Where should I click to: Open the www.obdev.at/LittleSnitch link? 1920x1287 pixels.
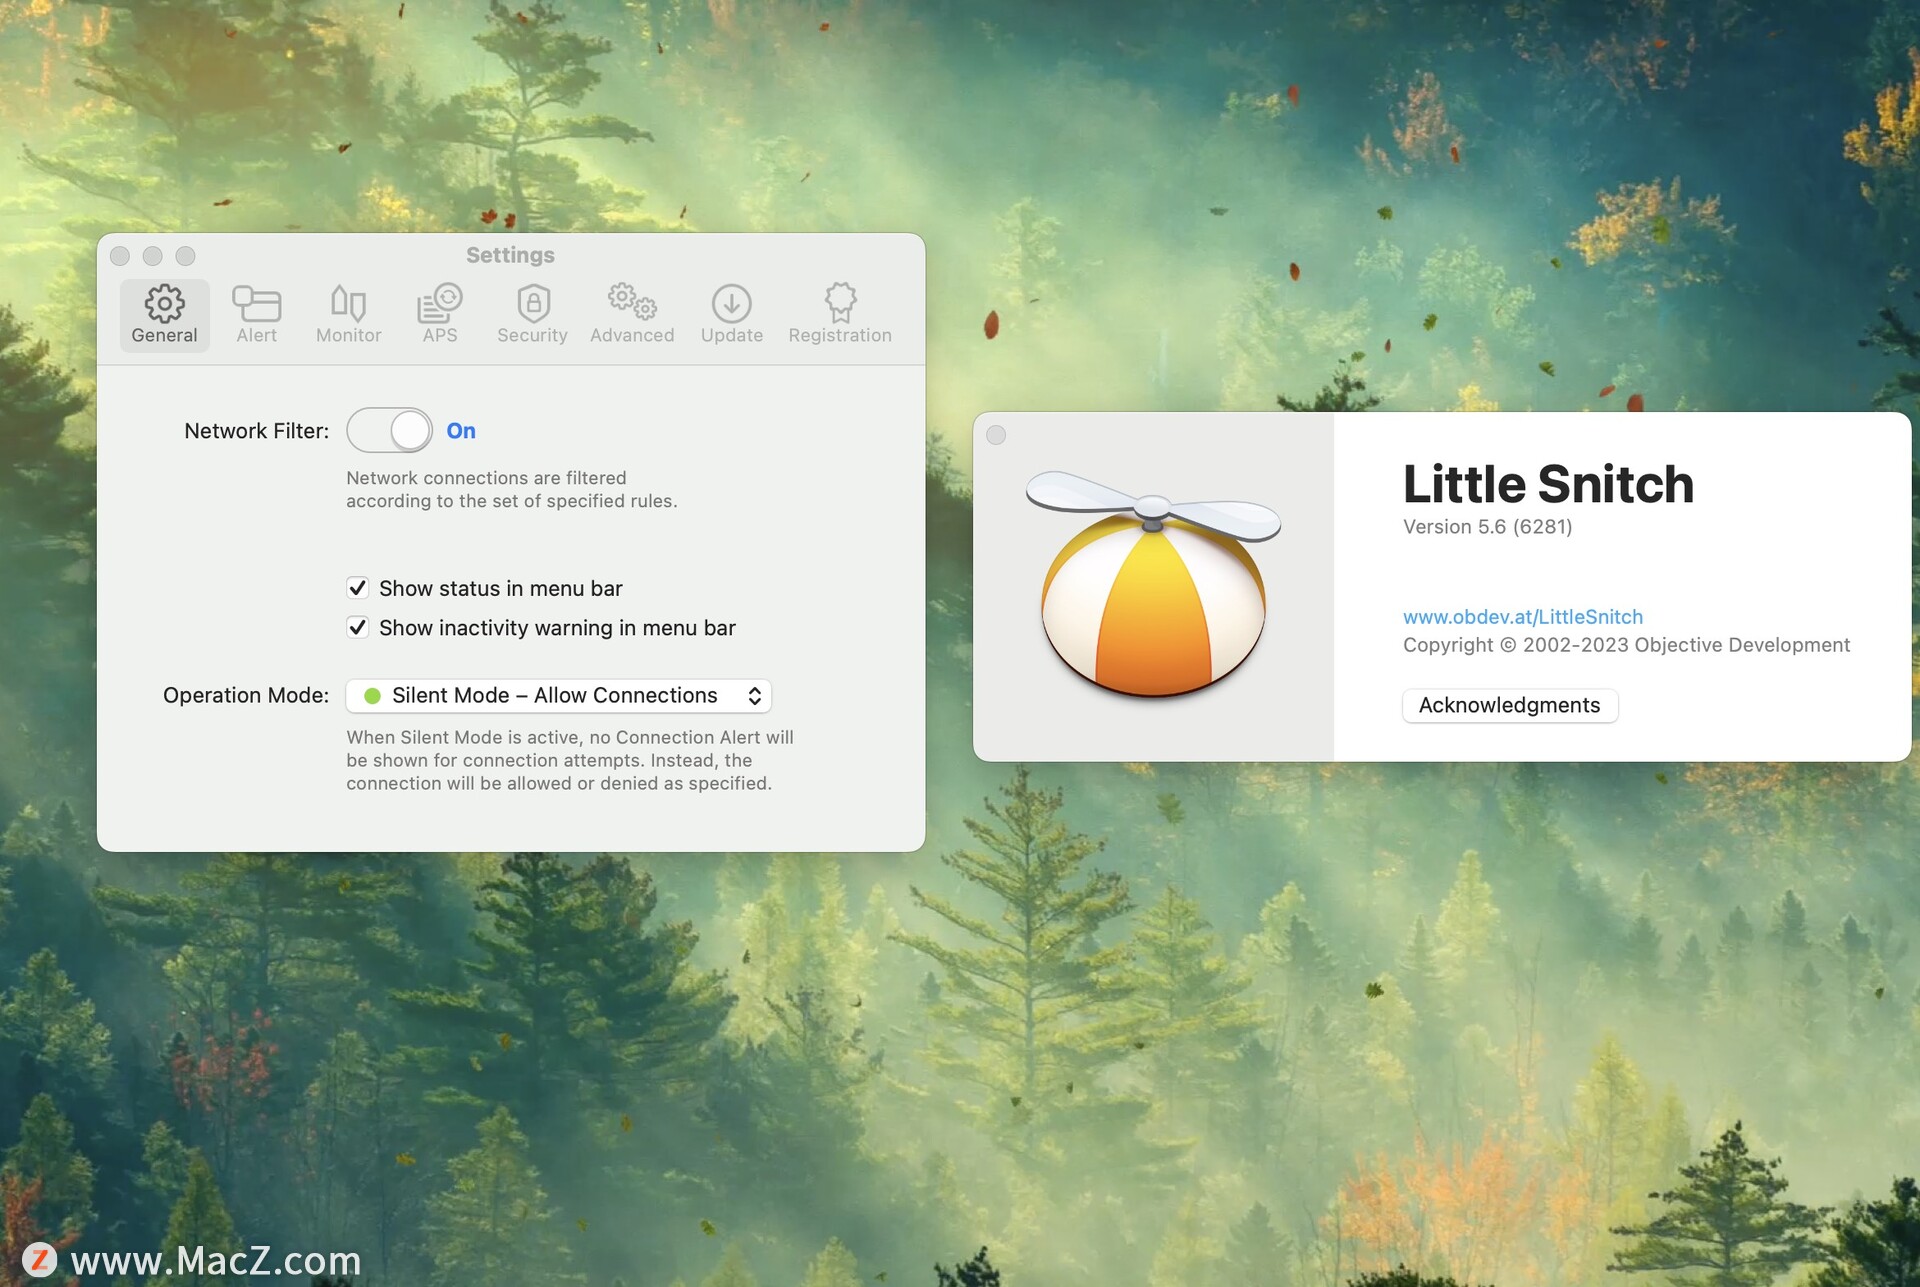[x=1522, y=617]
